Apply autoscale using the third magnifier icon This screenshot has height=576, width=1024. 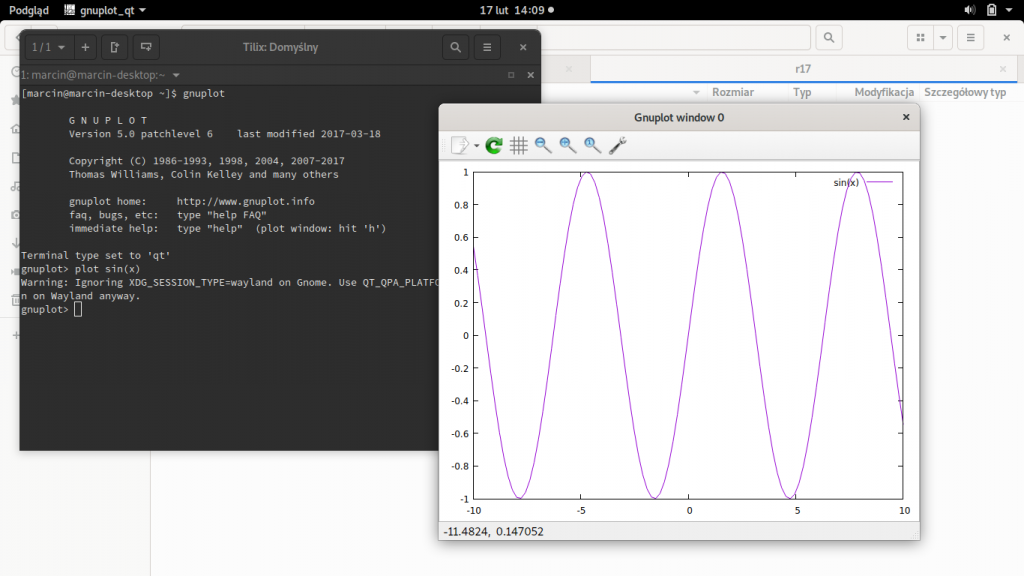(592, 146)
